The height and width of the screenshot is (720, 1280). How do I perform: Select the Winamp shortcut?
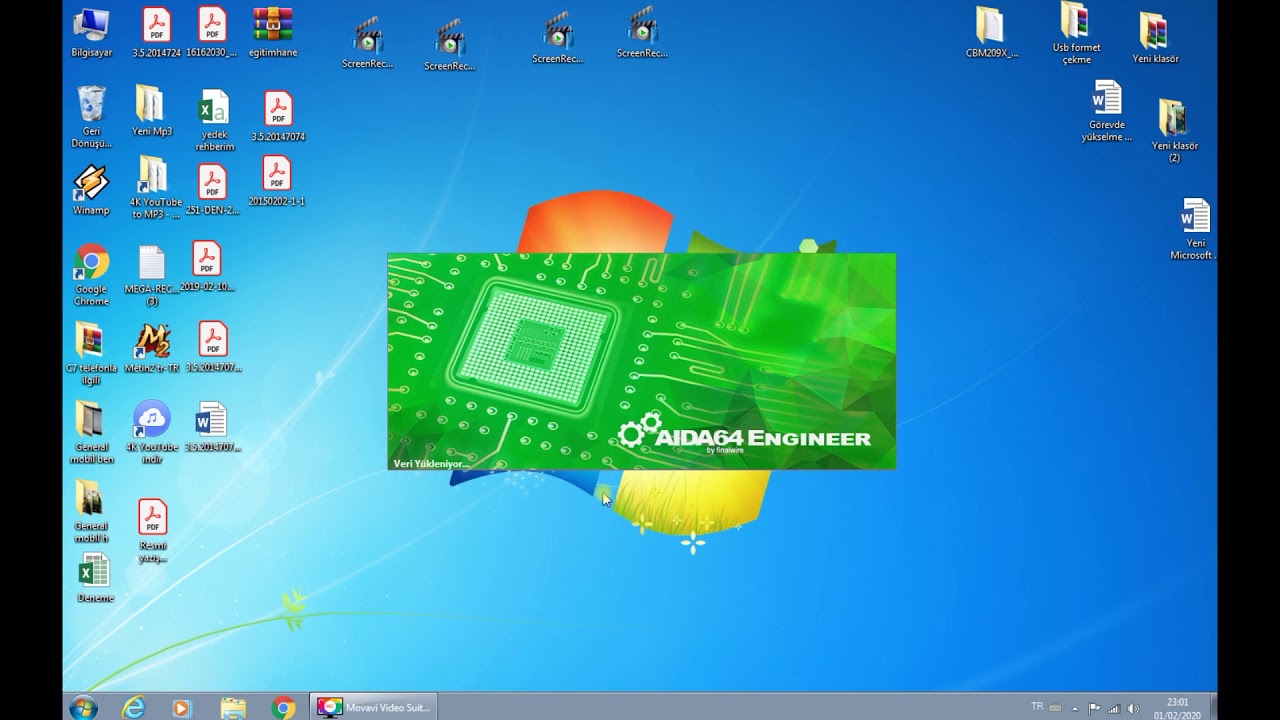[x=91, y=191]
